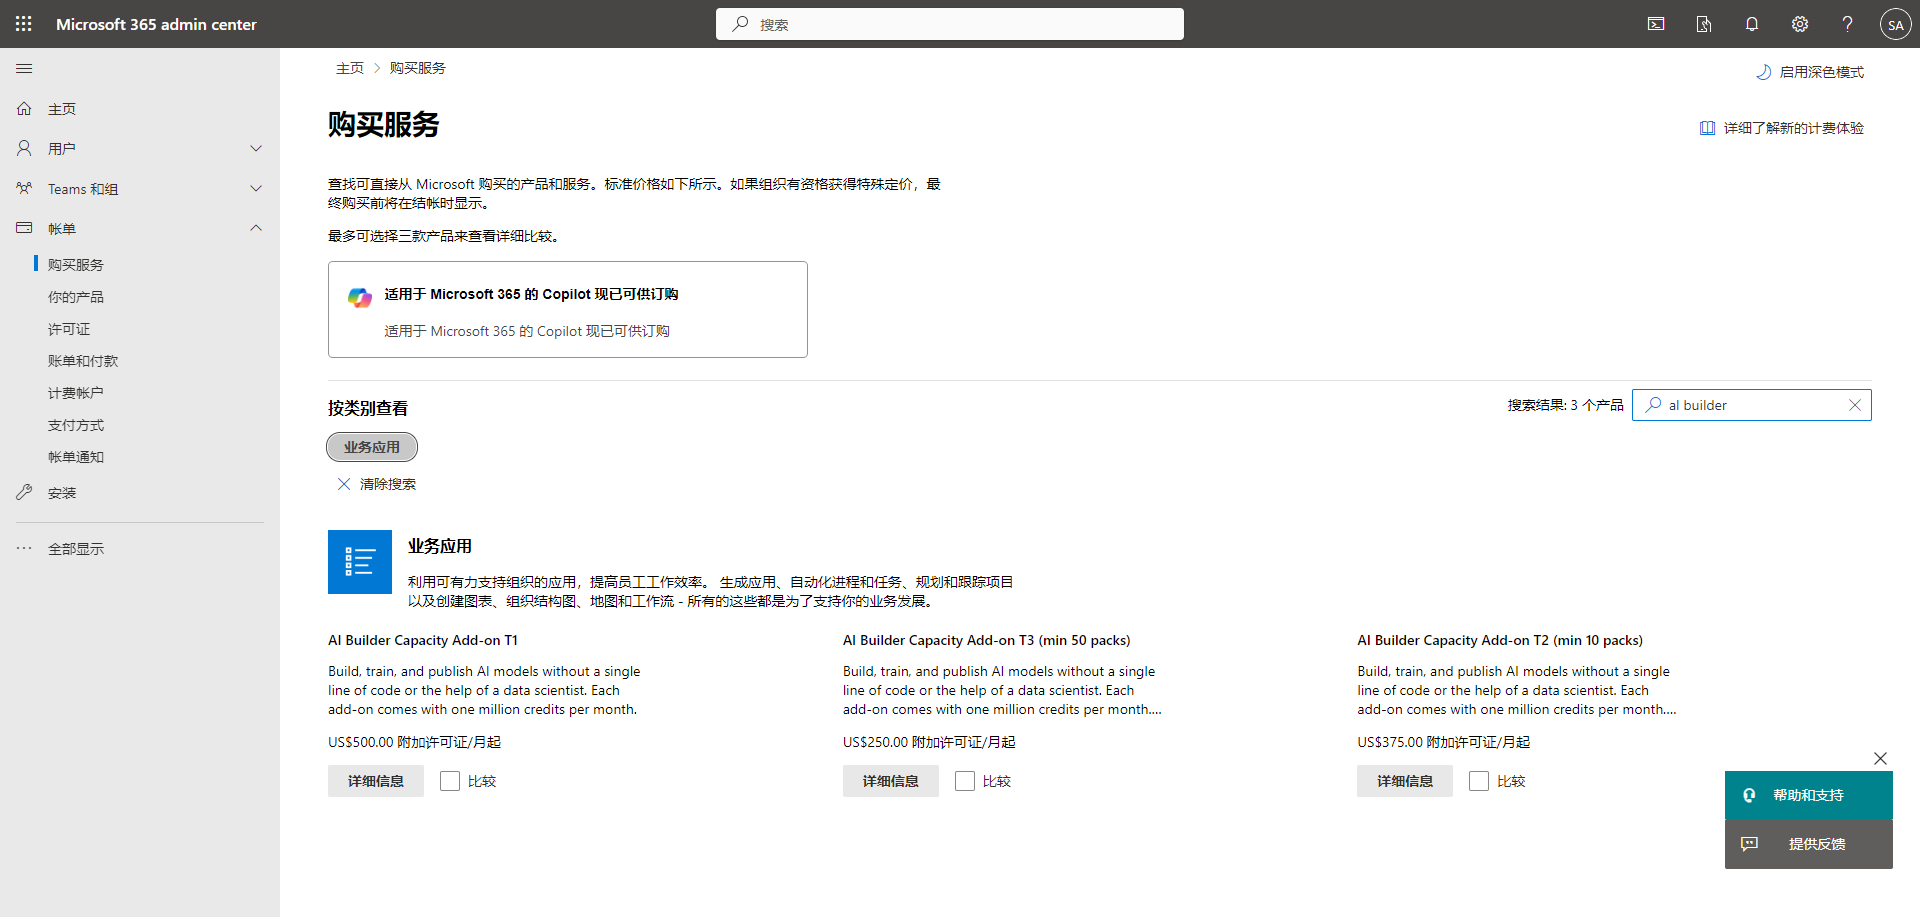The height and width of the screenshot is (919, 1920).
Task: Open the Copilot for Microsoft 365 banner card
Action: (568, 309)
